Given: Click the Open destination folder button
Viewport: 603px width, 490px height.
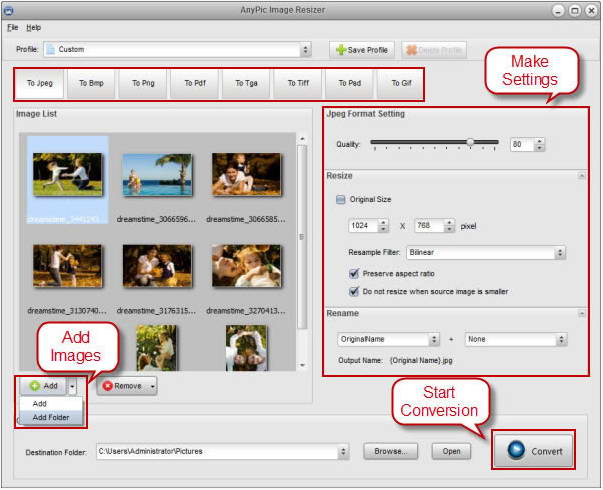Looking at the screenshot, I should click(x=451, y=451).
